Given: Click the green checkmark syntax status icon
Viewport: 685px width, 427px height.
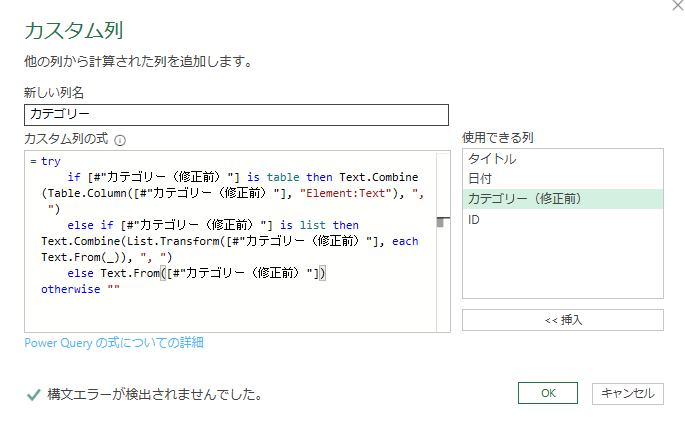Looking at the screenshot, I should pos(33,394).
